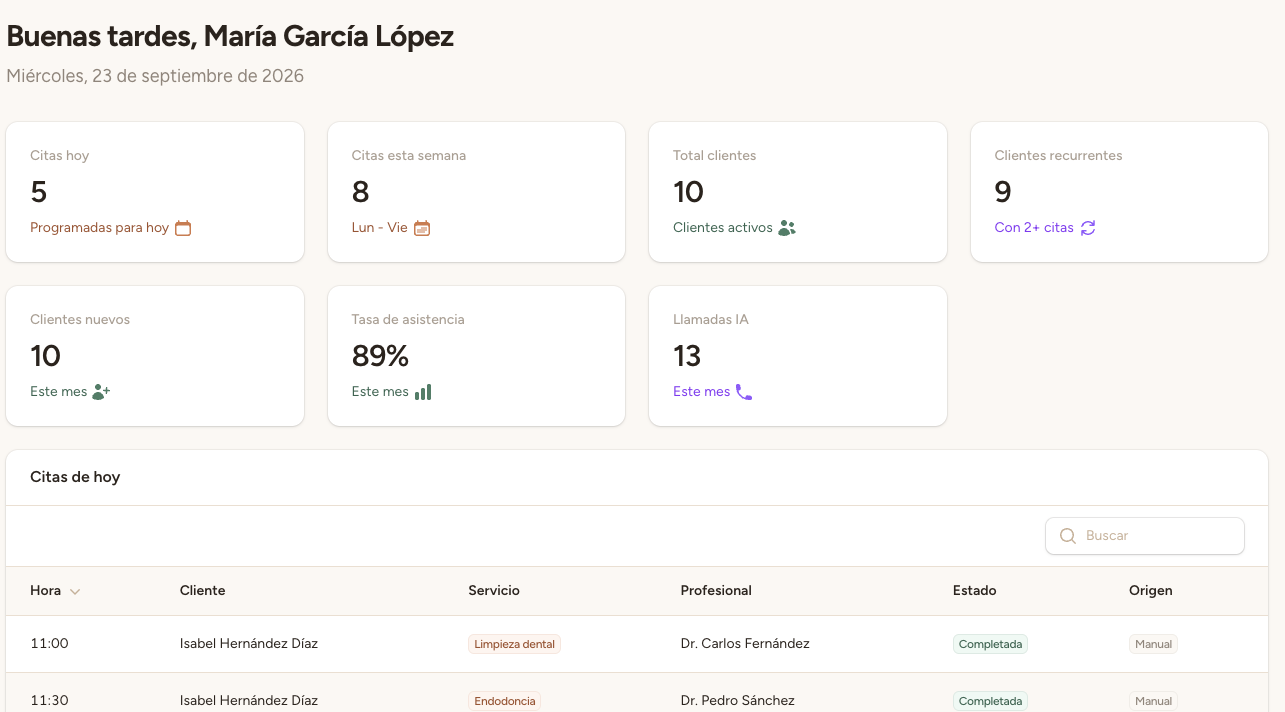The image size is (1285, 712).
Task: Click the Total clientes card title
Action: pyautogui.click(x=715, y=156)
